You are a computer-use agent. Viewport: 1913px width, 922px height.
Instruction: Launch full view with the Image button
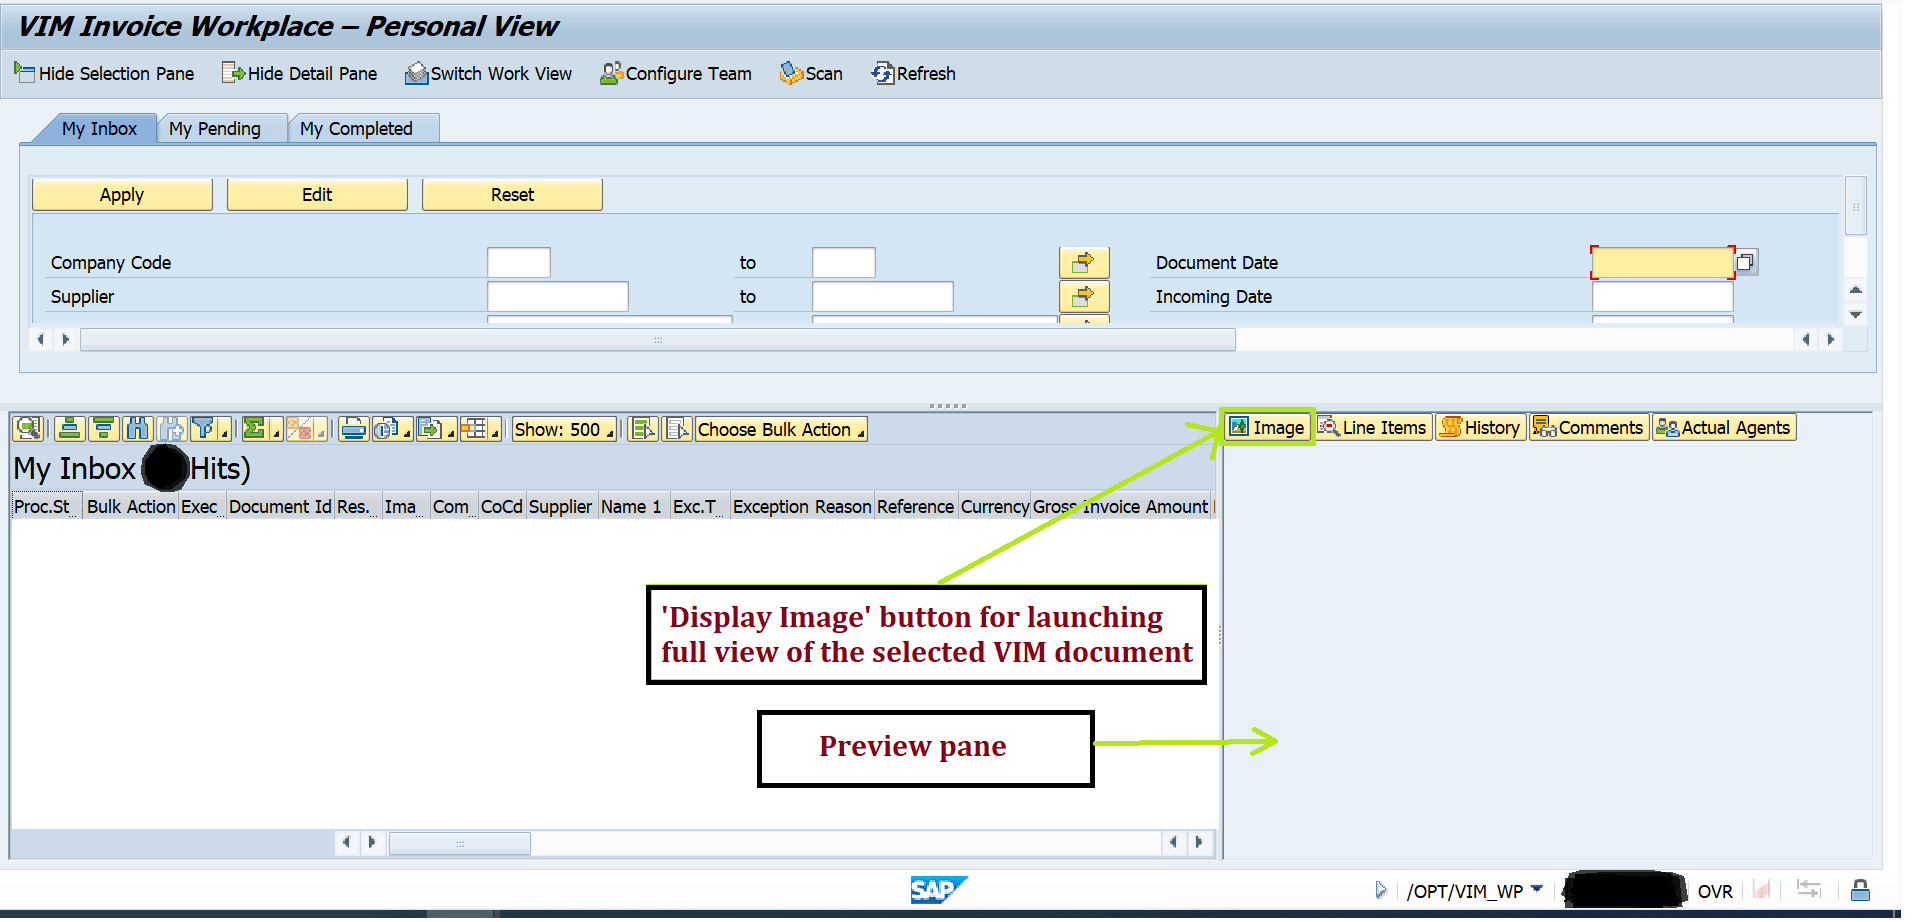point(1267,427)
